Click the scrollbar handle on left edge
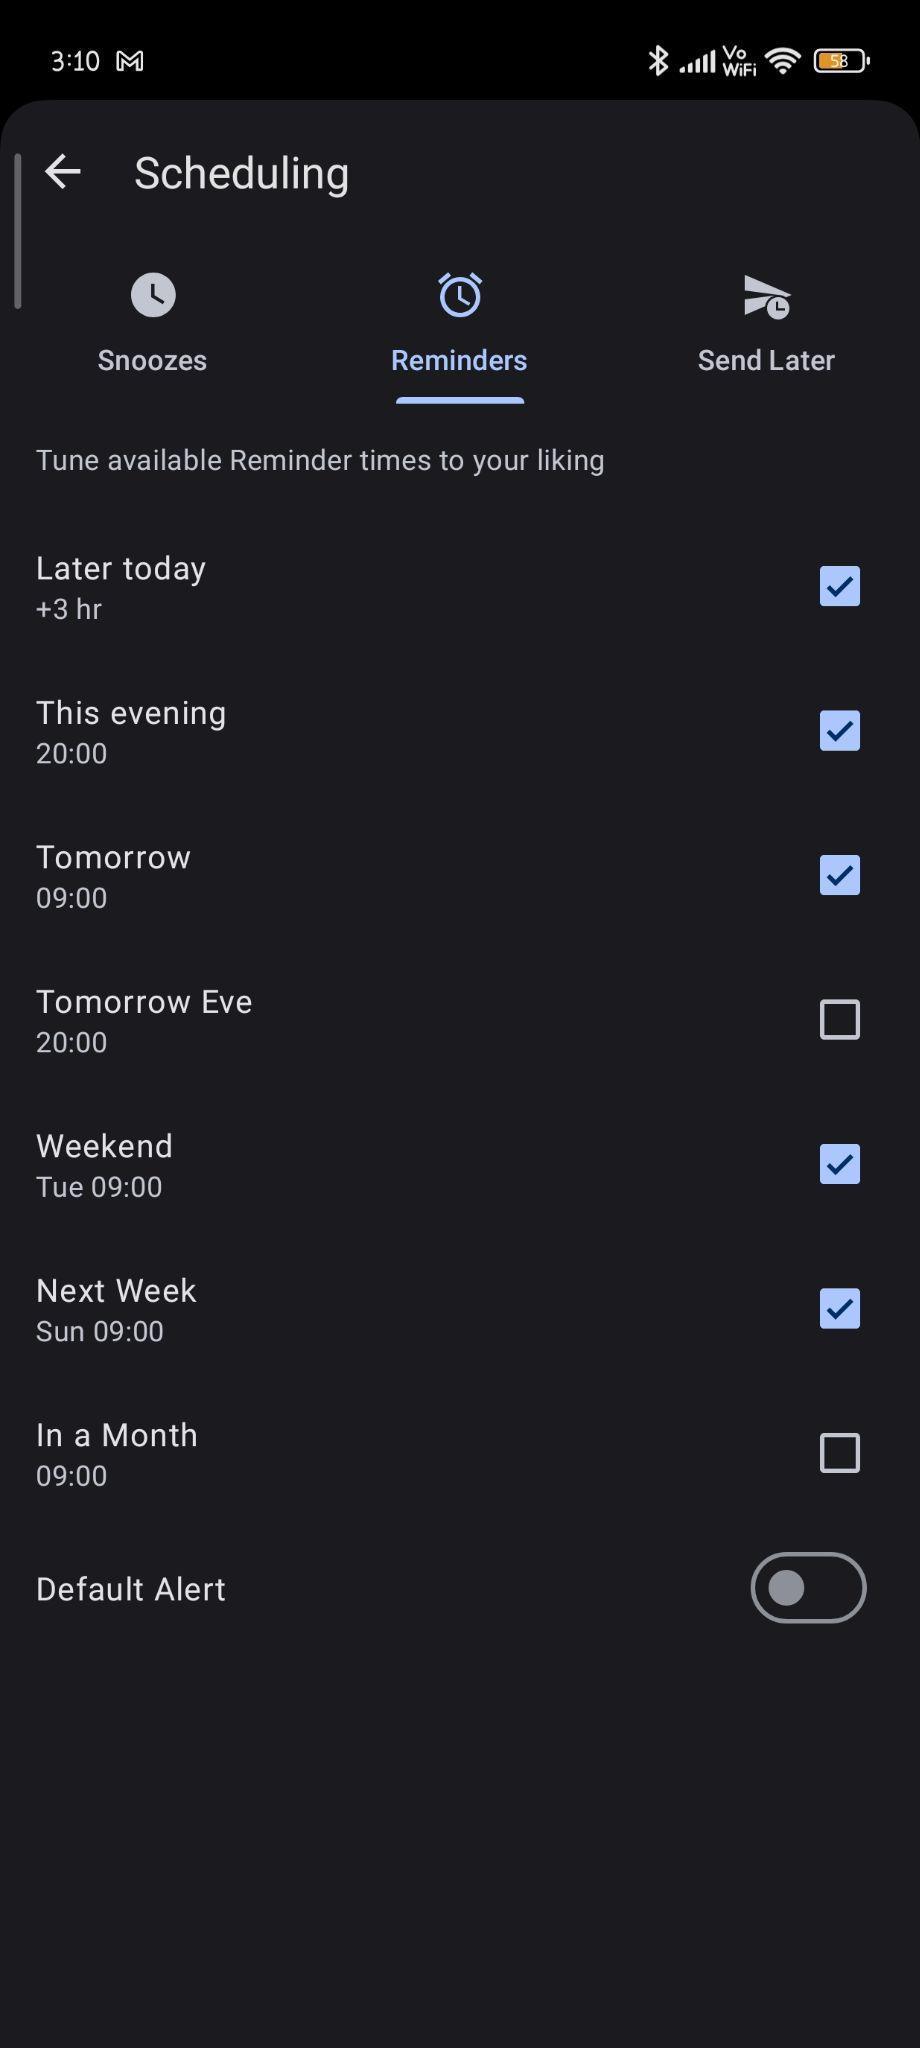This screenshot has height=2048, width=920. 17,231
